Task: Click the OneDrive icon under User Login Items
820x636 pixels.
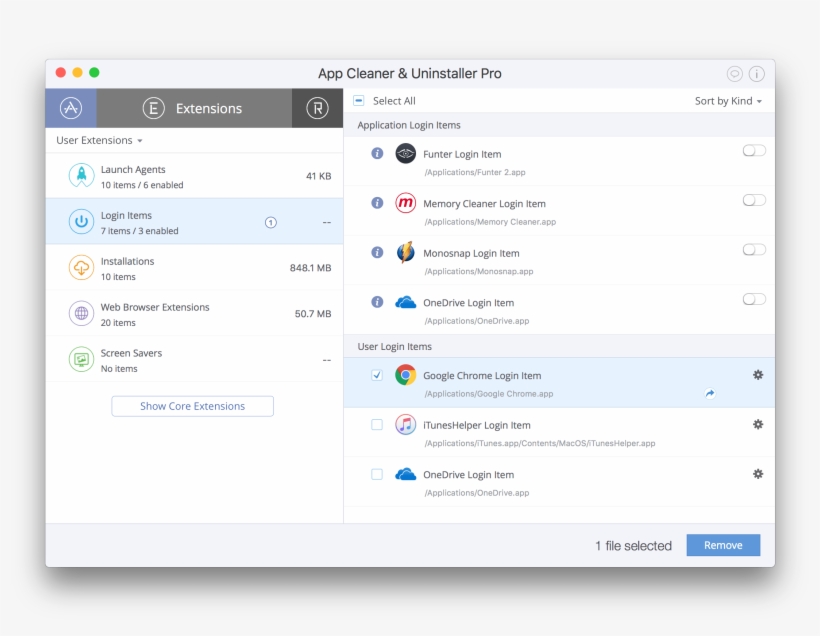Action: (x=405, y=474)
